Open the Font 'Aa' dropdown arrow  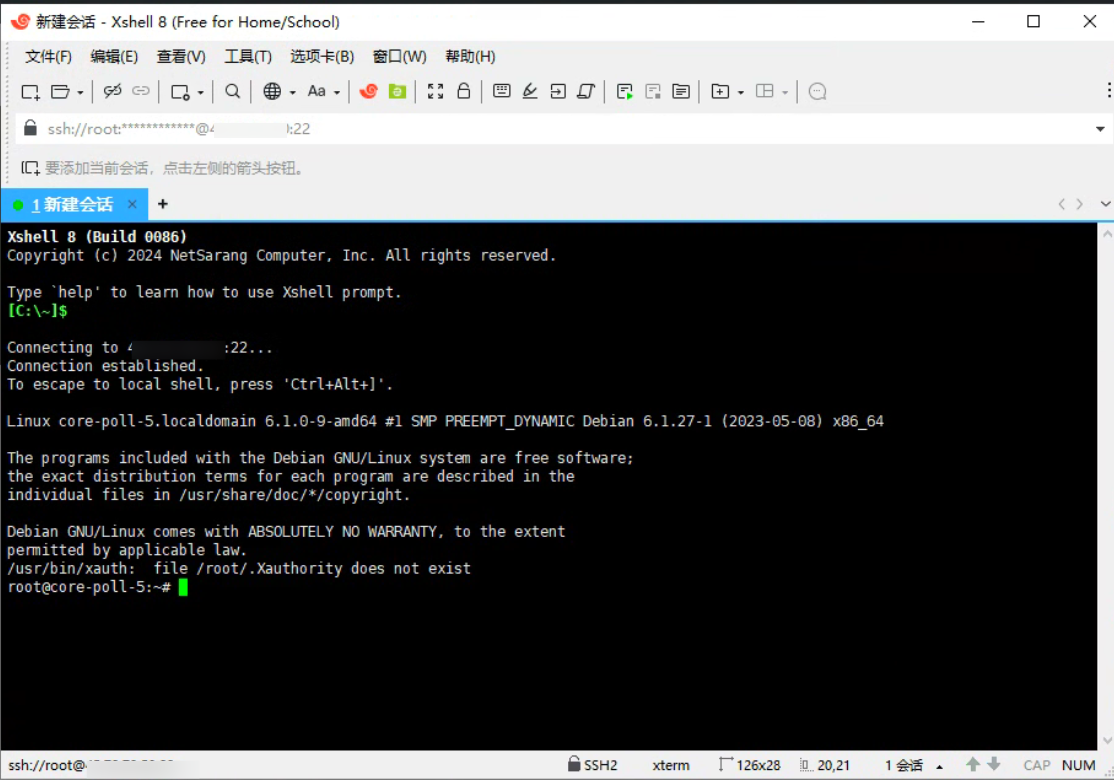tap(337, 93)
